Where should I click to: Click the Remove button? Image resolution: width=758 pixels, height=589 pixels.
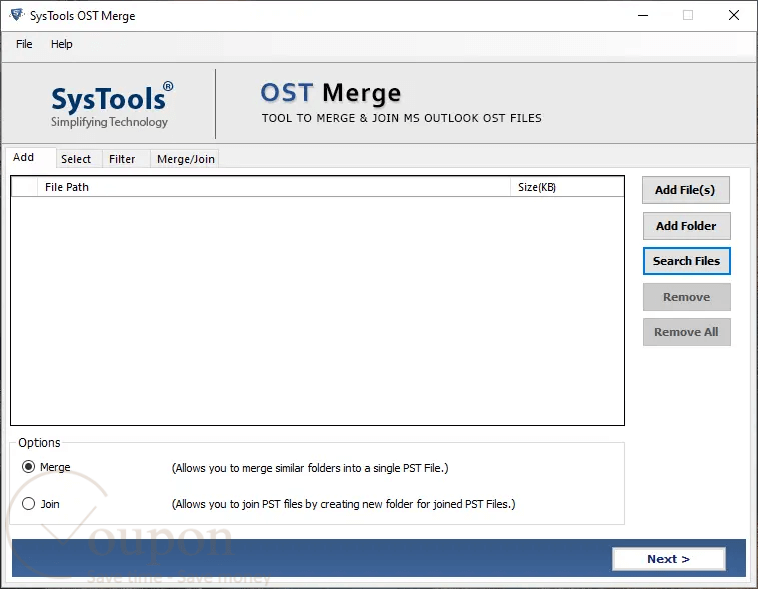[686, 297]
